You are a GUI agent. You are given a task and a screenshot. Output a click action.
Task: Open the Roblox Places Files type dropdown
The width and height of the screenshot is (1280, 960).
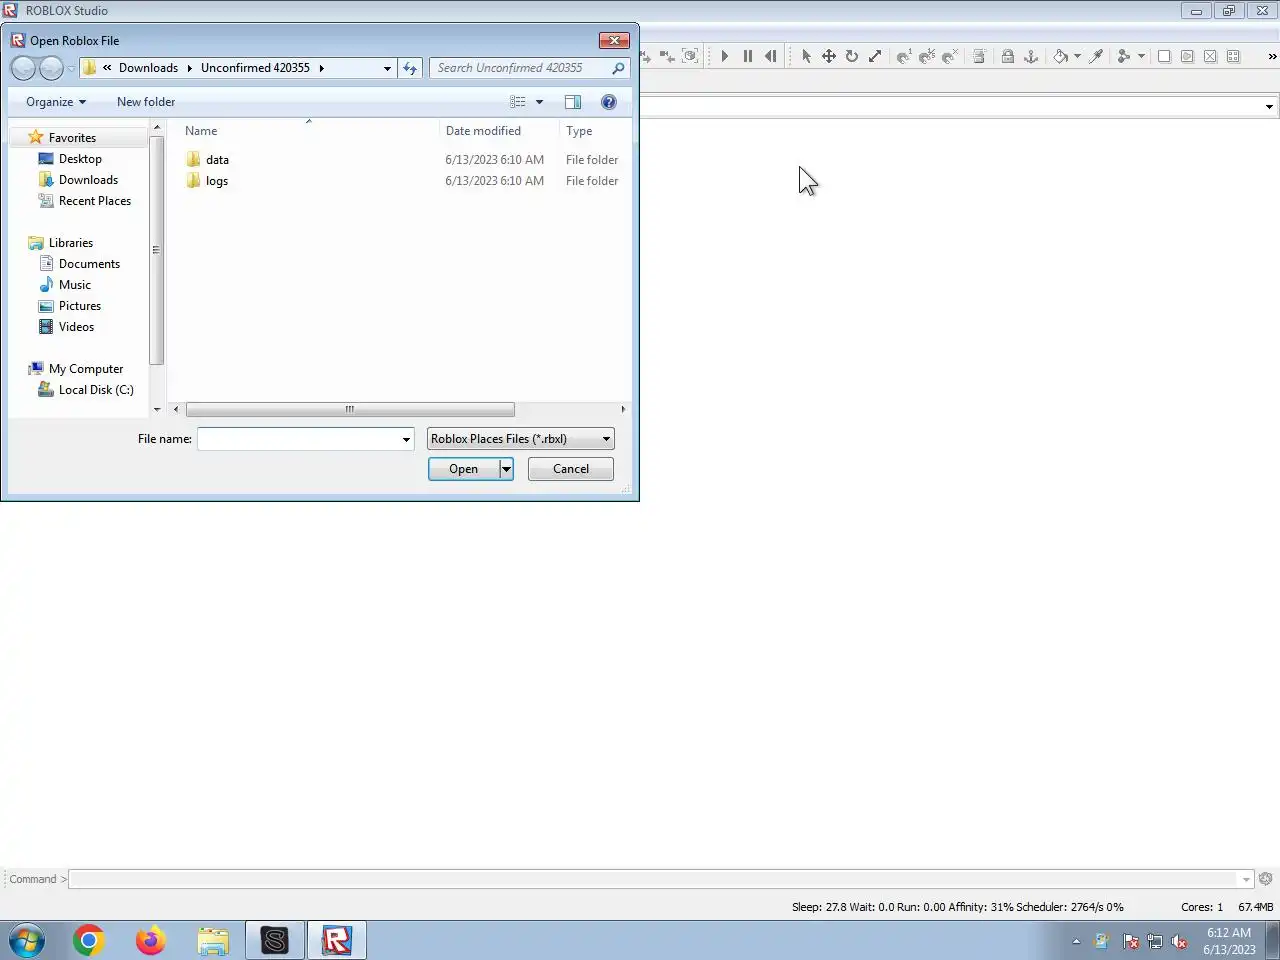click(x=521, y=439)
